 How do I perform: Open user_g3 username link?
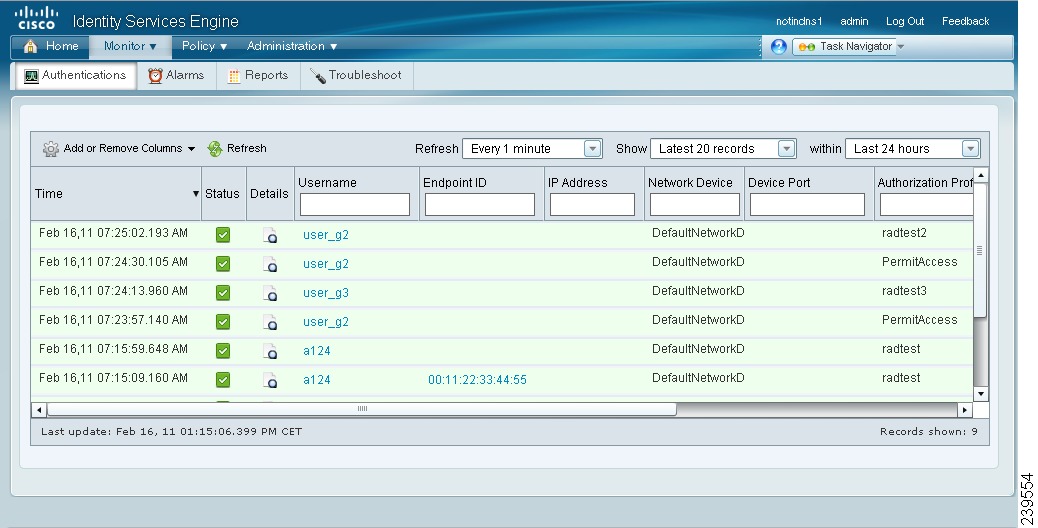coord(326,293)
